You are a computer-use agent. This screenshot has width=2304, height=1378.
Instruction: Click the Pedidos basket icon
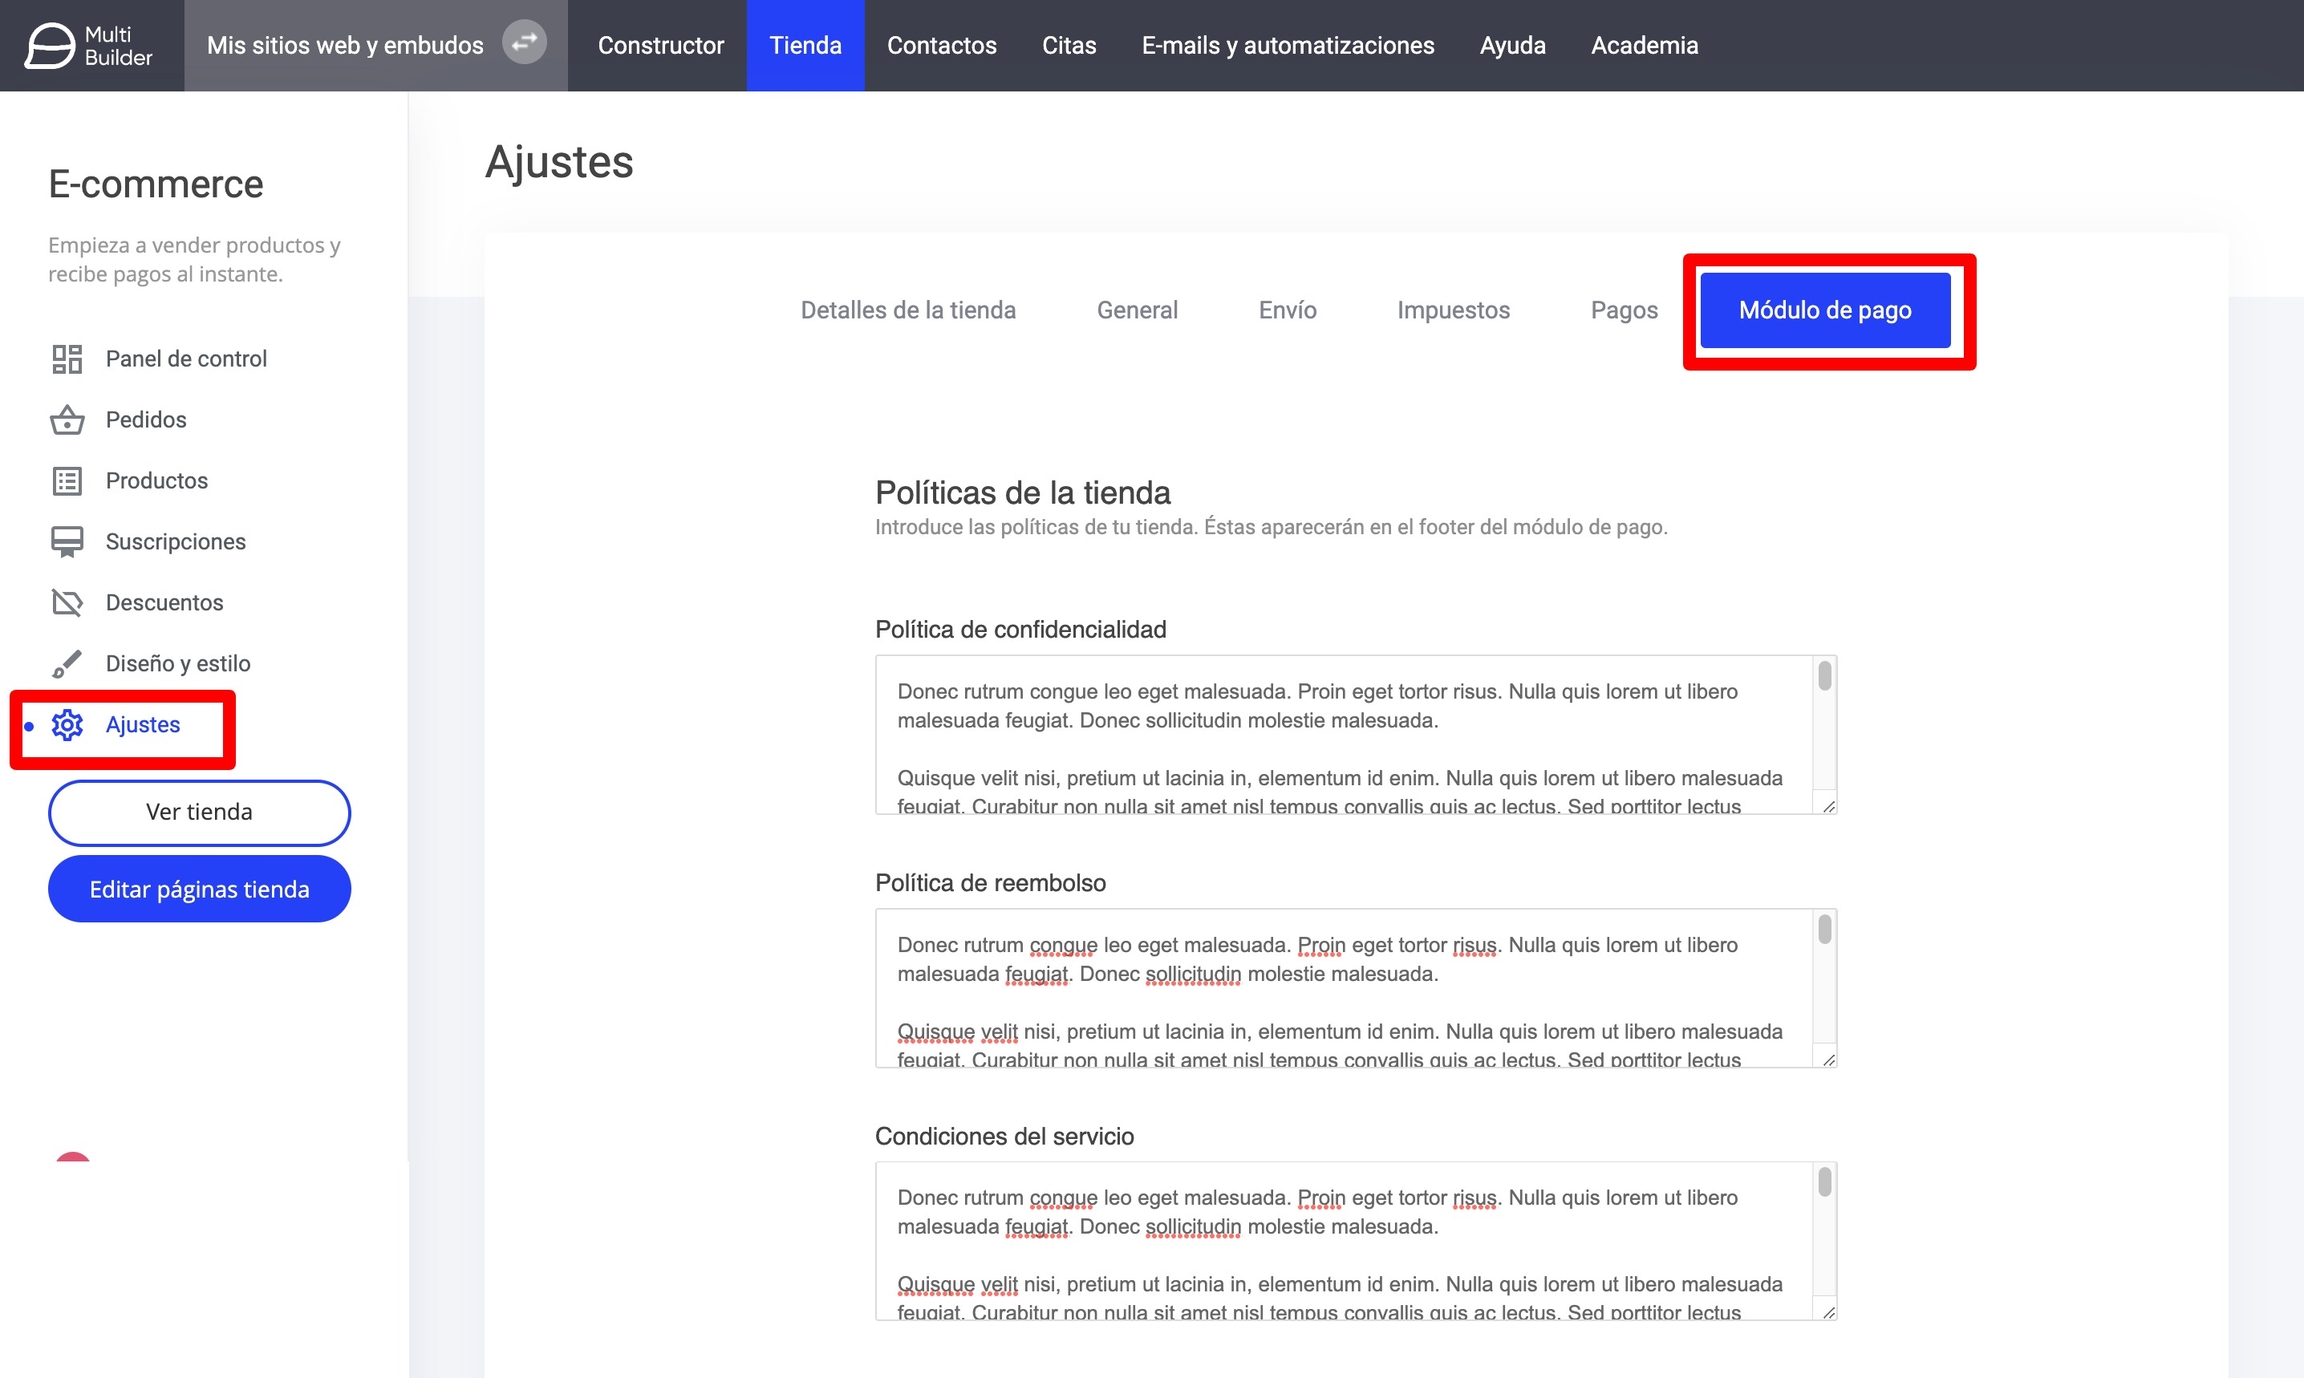67,420
